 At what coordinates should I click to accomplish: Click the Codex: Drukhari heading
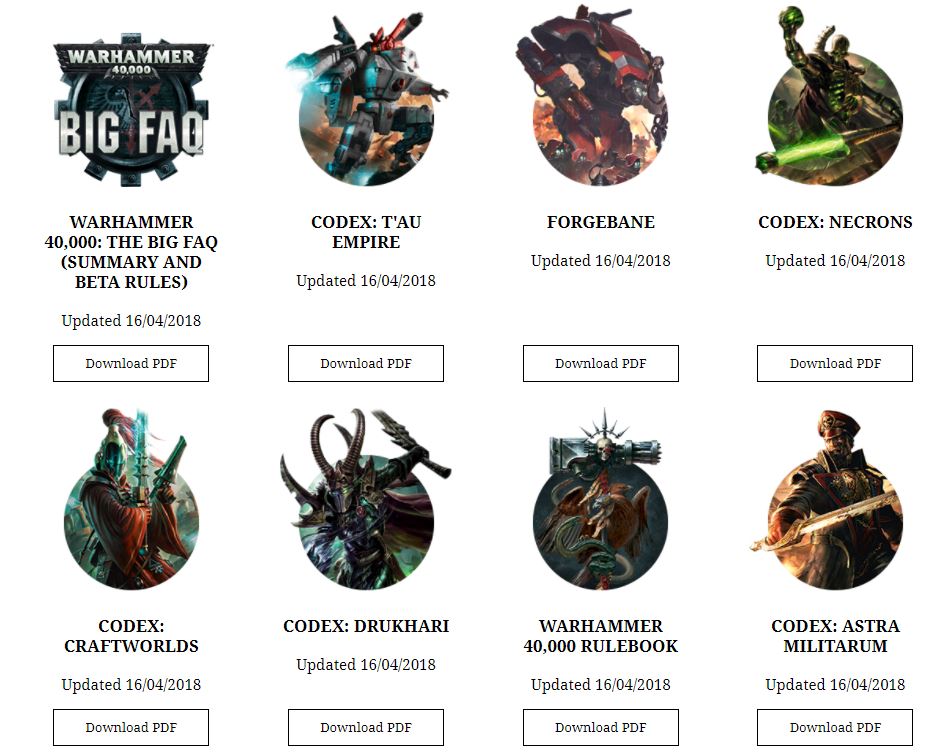coord(366,626)
